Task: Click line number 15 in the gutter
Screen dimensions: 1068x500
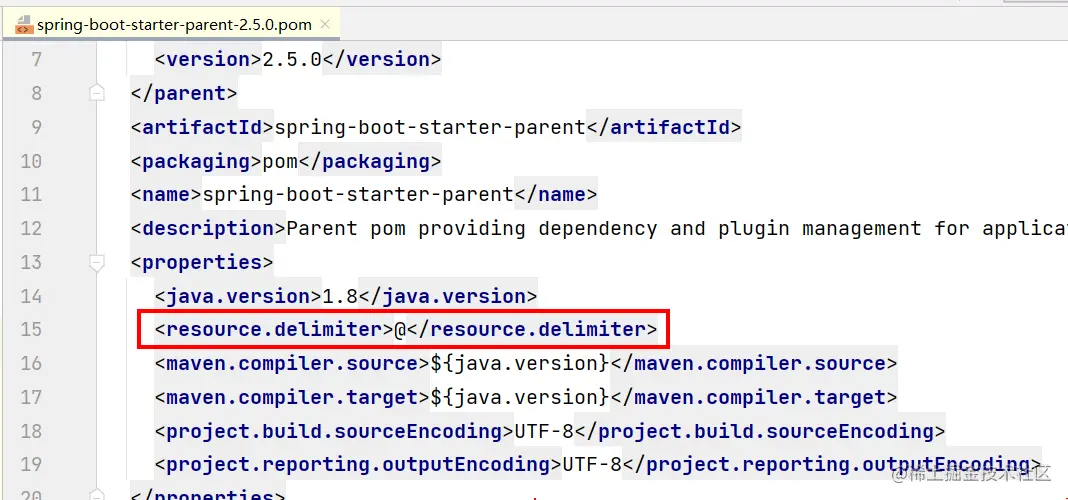Action: click(31, 330)
